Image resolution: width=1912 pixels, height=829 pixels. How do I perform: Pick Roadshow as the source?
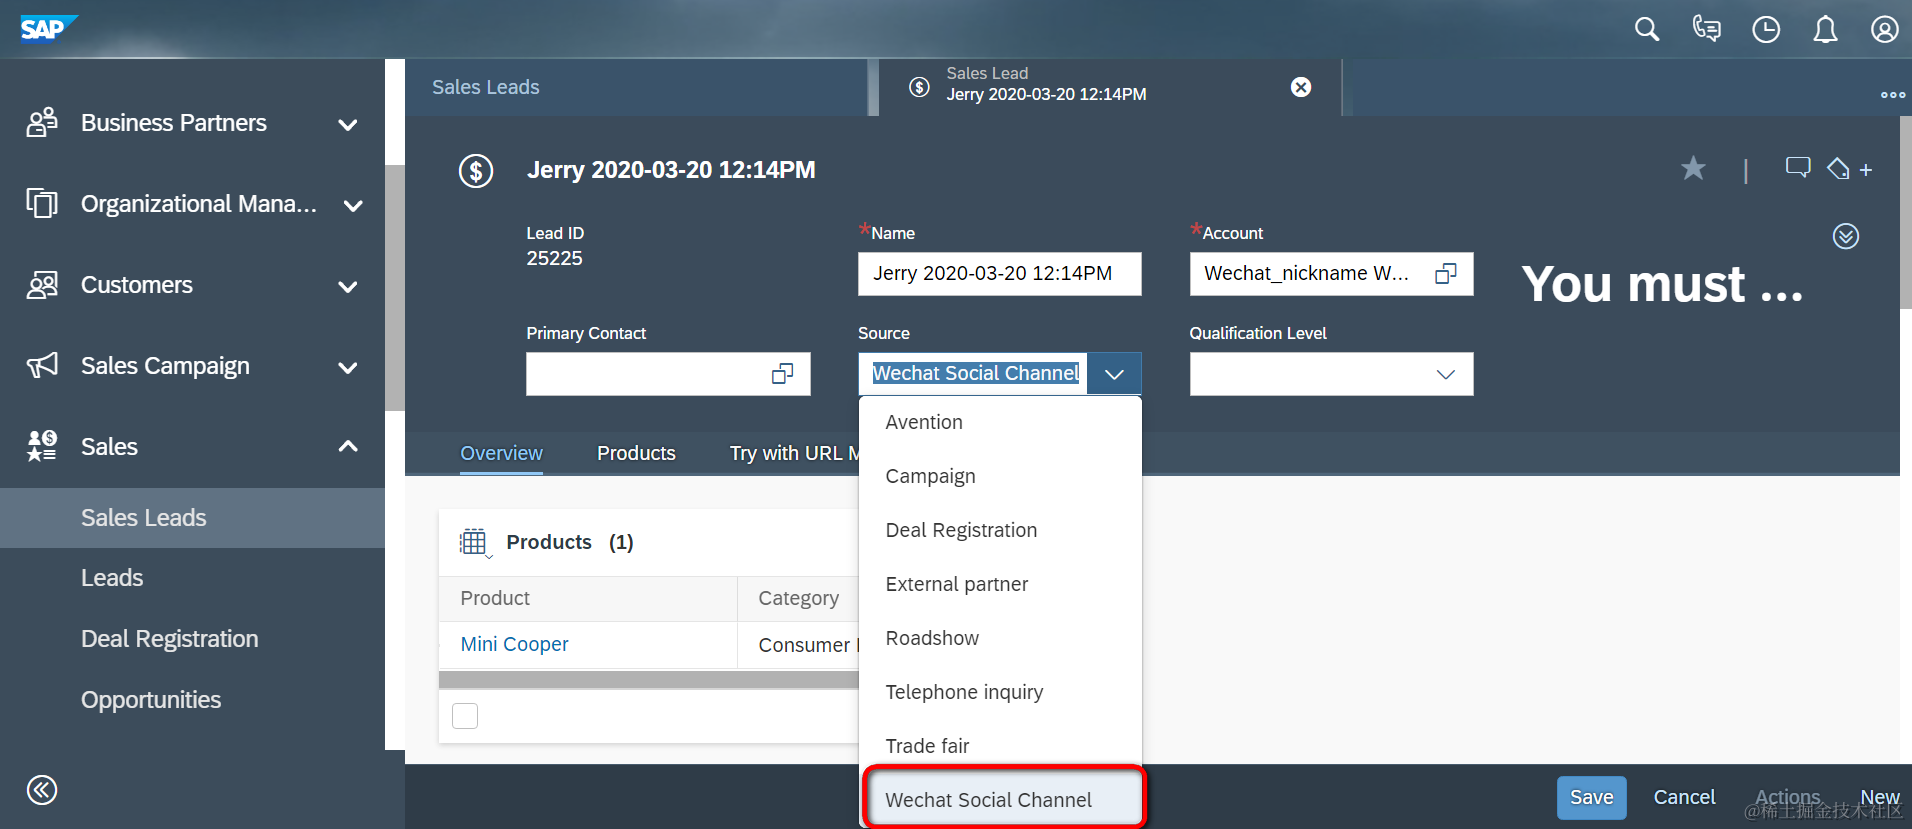tap(1000, 638)
